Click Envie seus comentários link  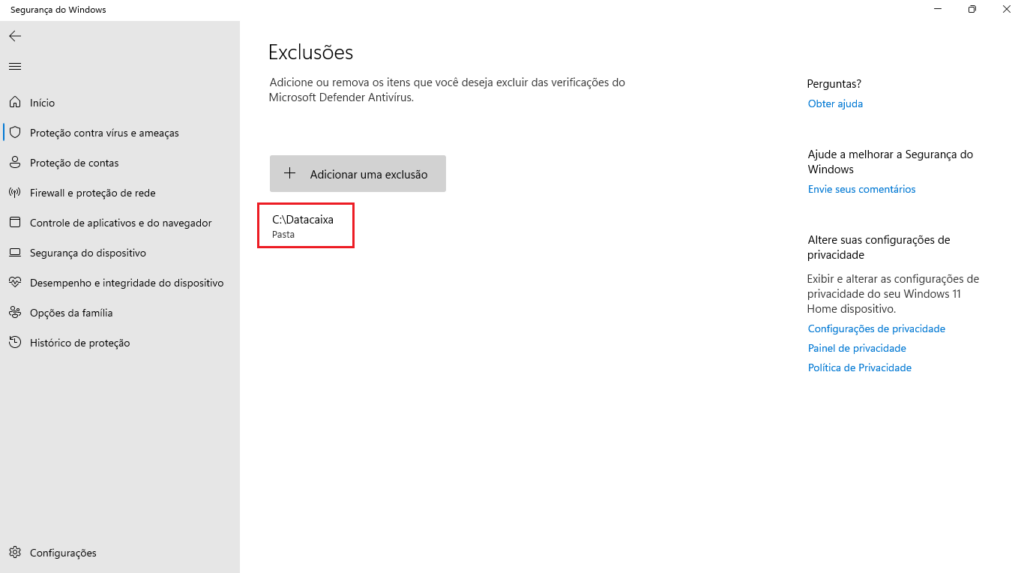click(x=861, y=189)
